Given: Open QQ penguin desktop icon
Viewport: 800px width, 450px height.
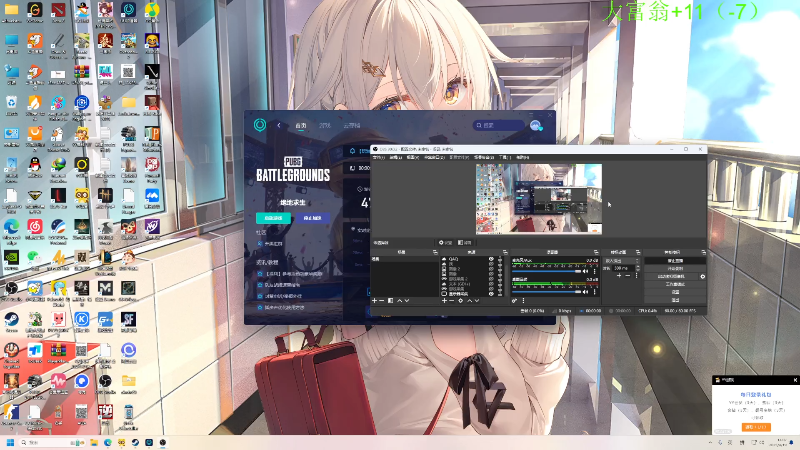Looking at the screenshot, I should click(35, 164).
